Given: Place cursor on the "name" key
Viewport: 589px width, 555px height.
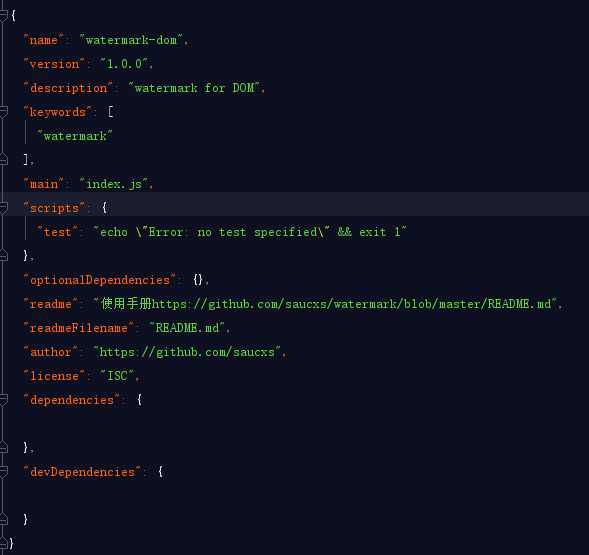Looking at the screenshot, I should point(44,40).
